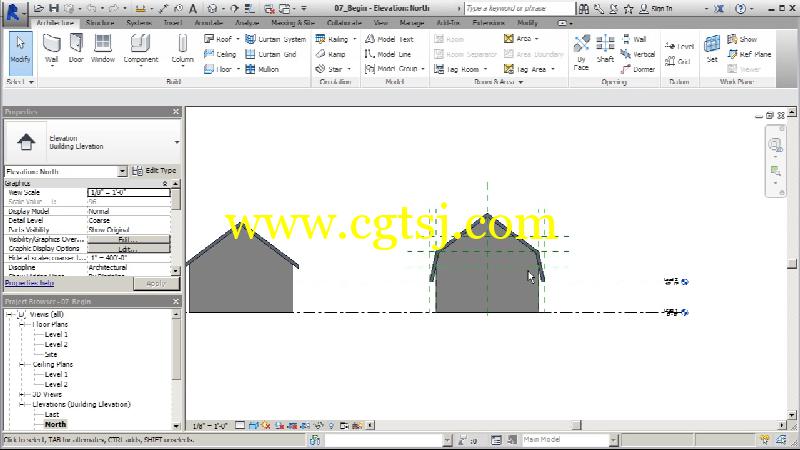Expand the 3D Views tree node
Screen dimensions: 800x450
coord(22,394)
